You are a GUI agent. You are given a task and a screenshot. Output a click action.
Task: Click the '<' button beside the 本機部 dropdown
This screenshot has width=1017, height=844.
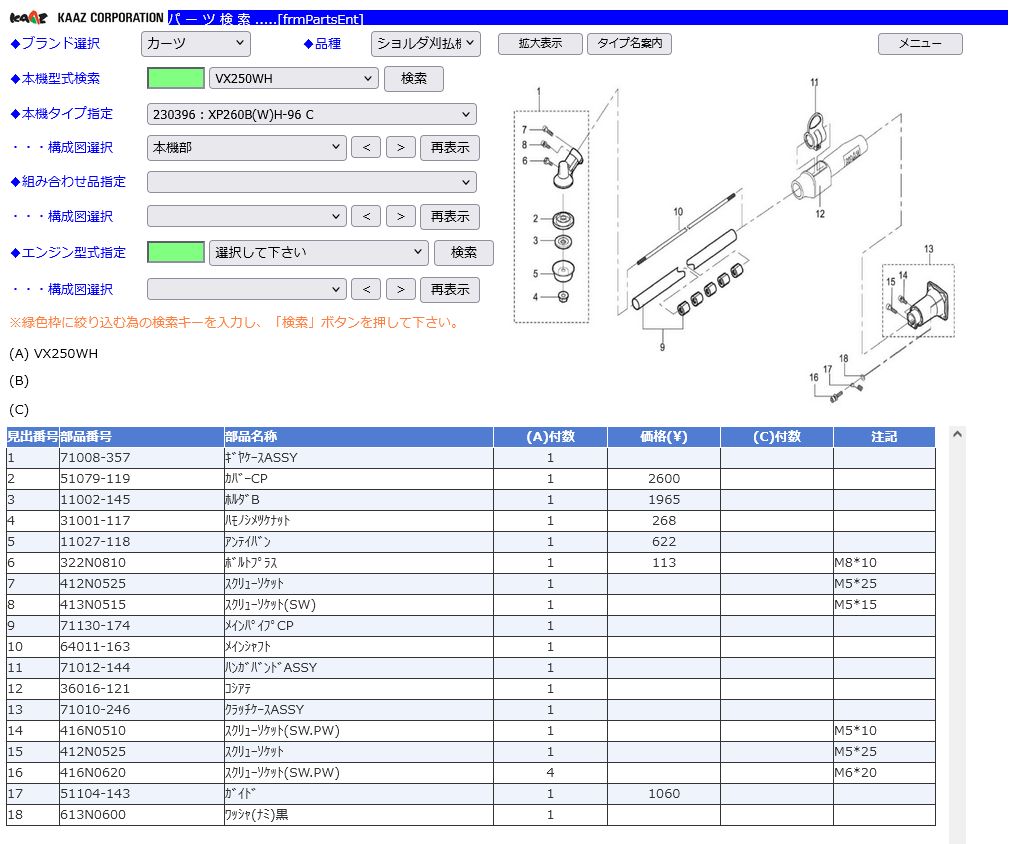click(366, 148)
